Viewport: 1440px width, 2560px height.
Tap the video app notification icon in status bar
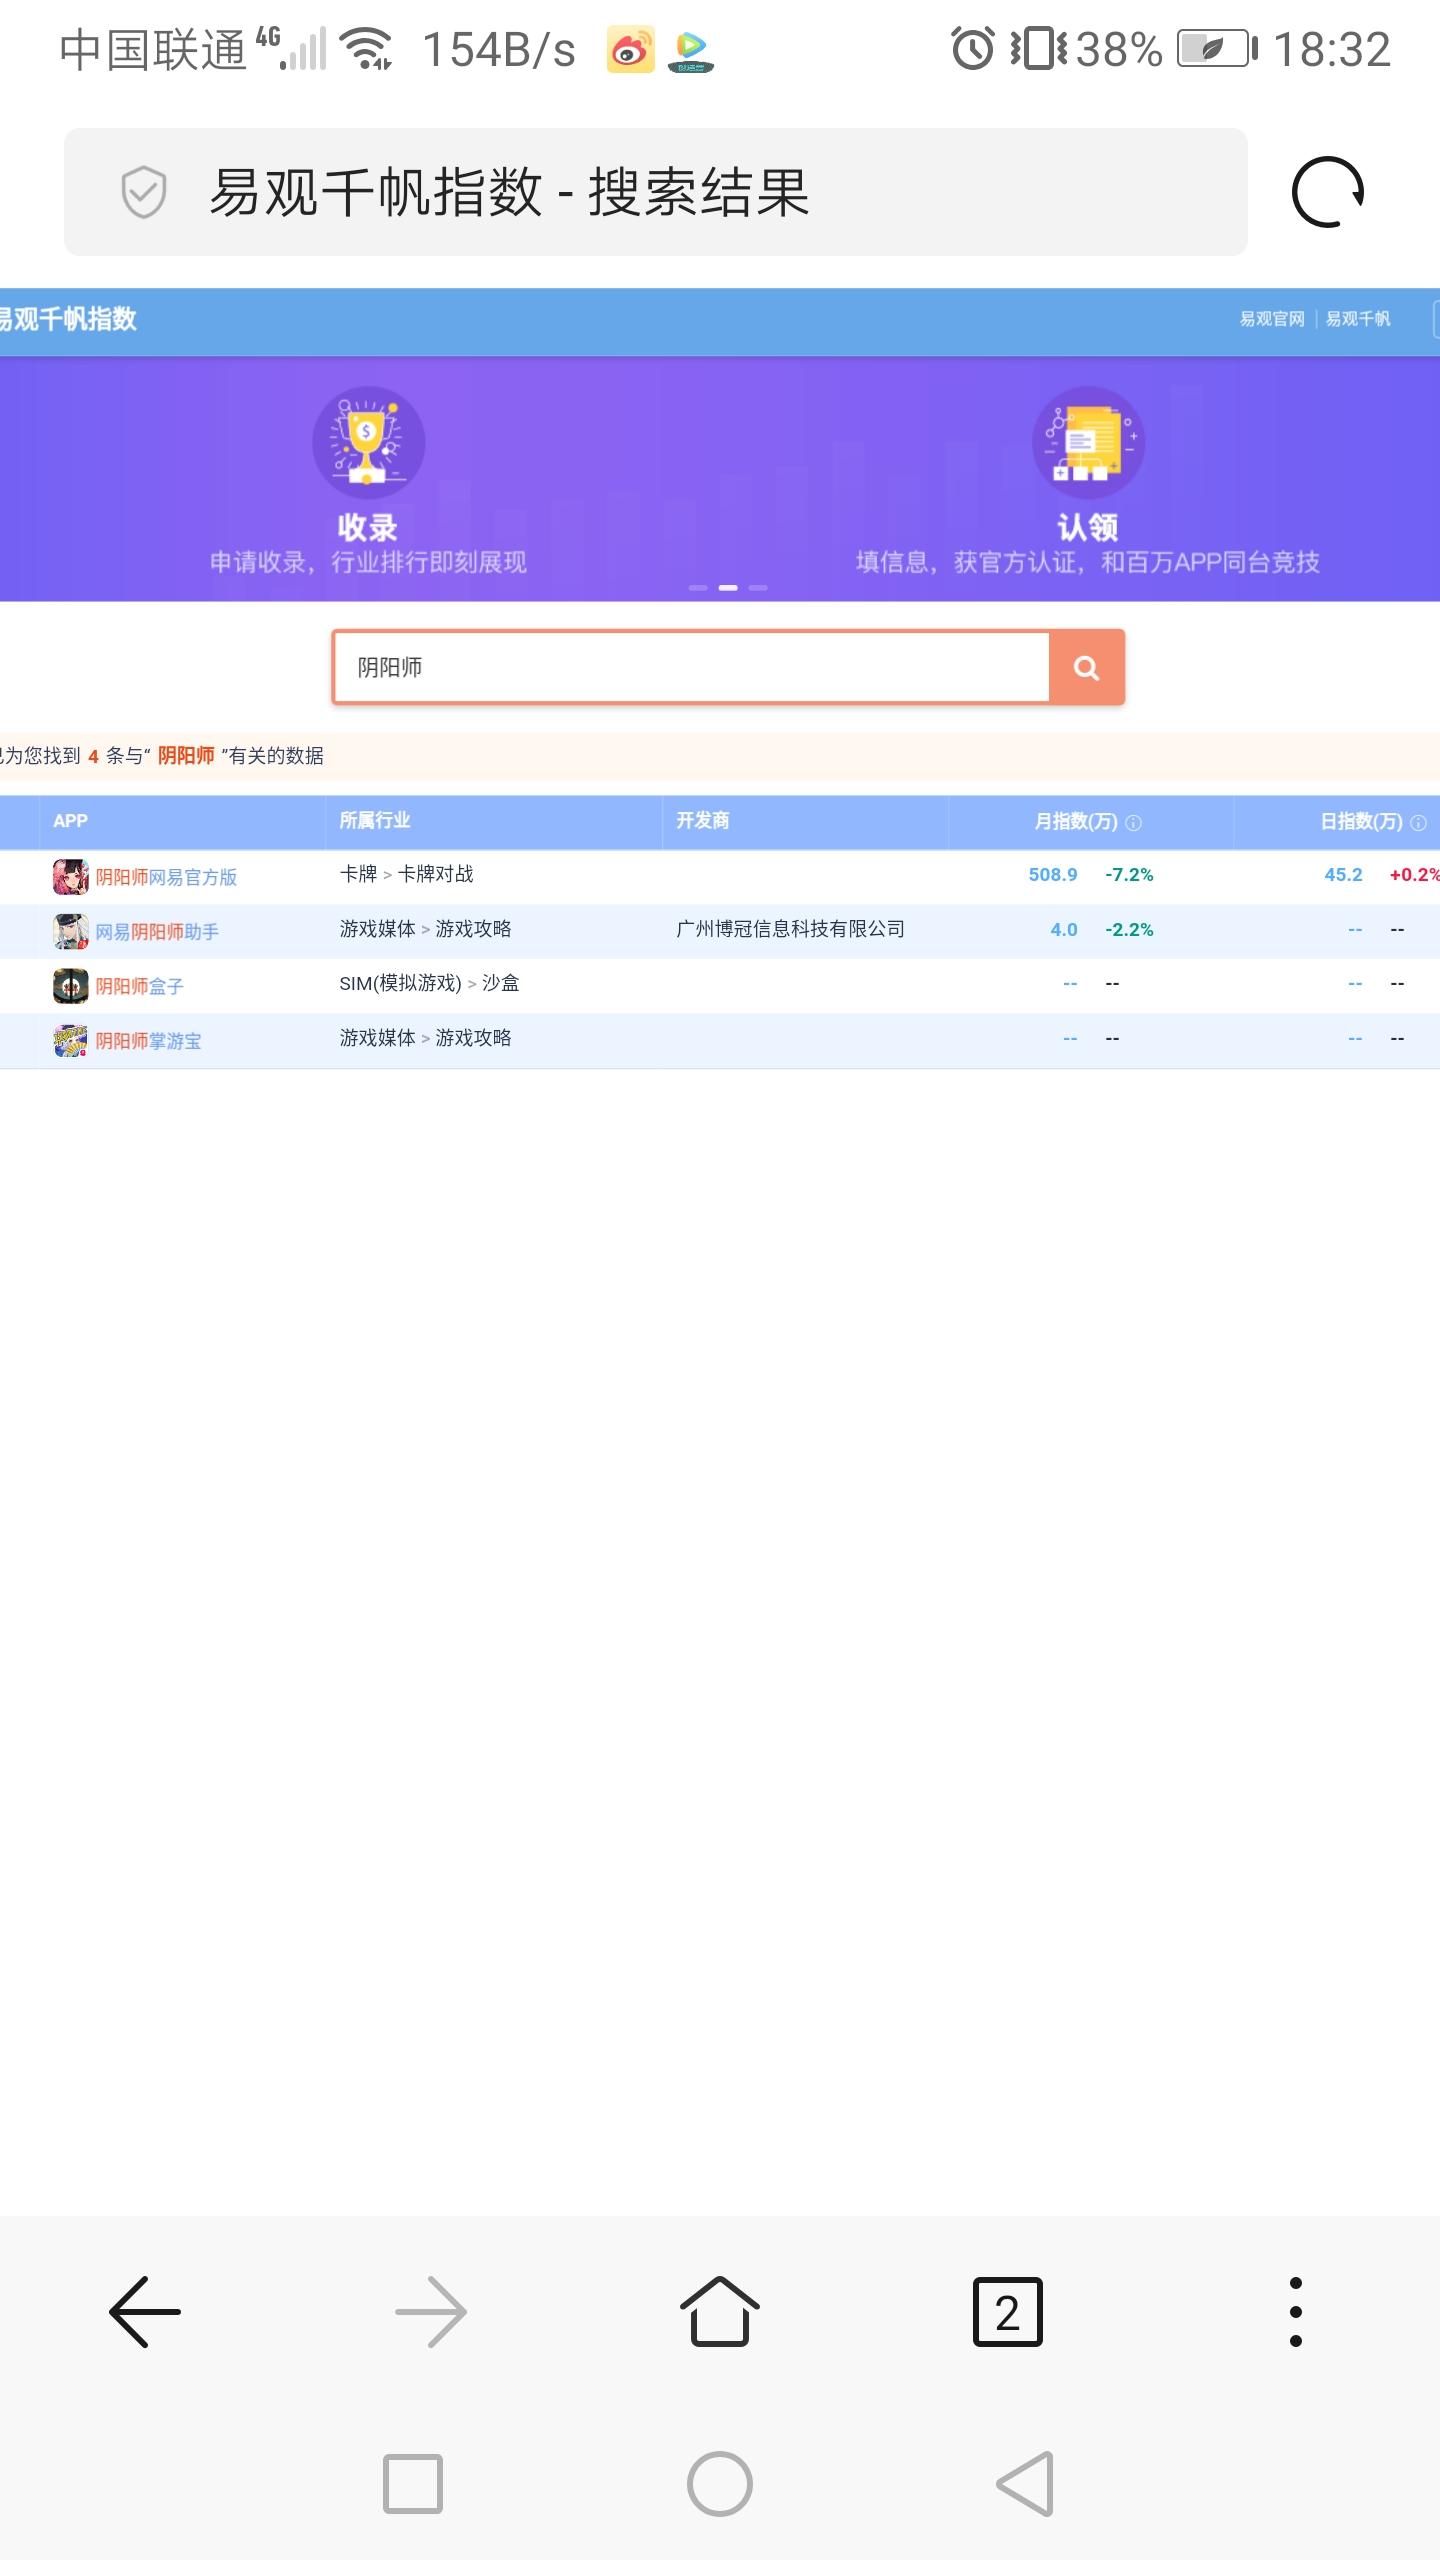690,51
